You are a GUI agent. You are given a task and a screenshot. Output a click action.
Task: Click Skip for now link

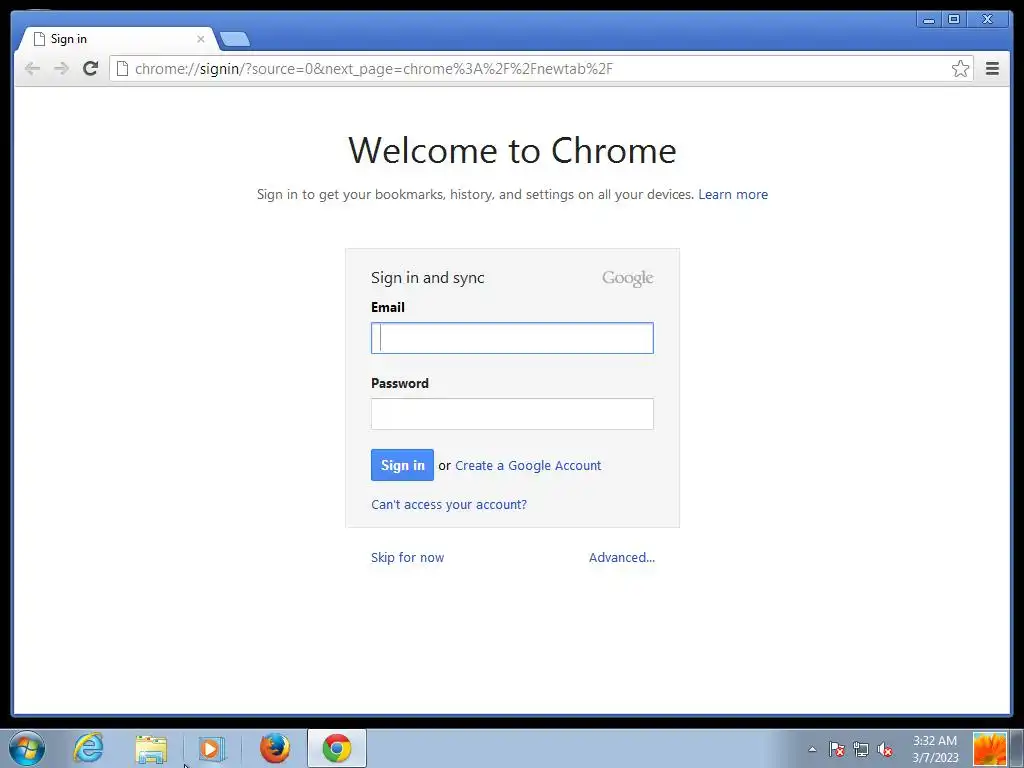tap(408, 558)
